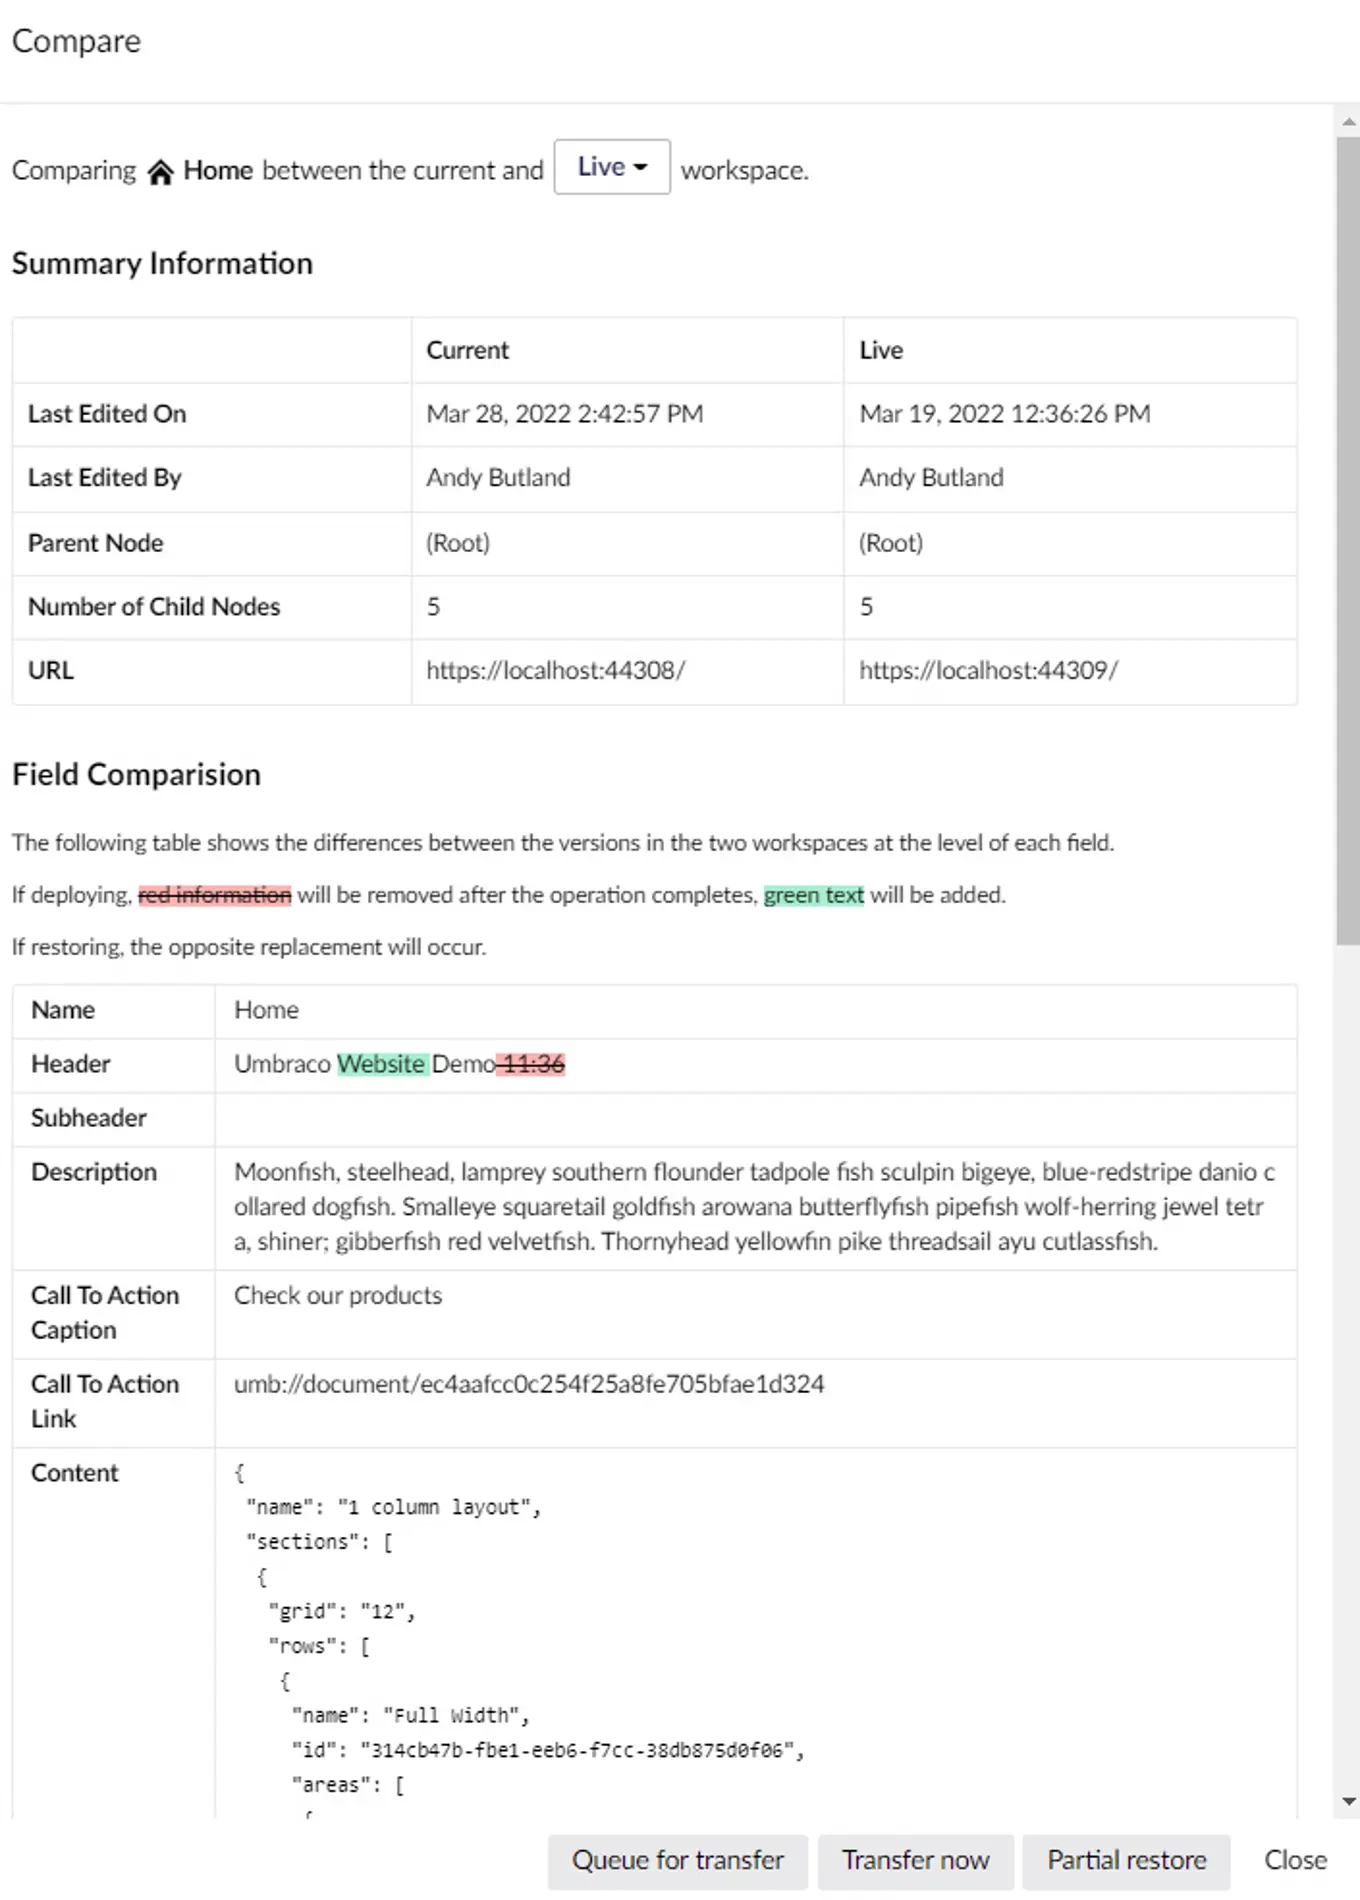Click the Queue for transfer button

[677, 1860]
